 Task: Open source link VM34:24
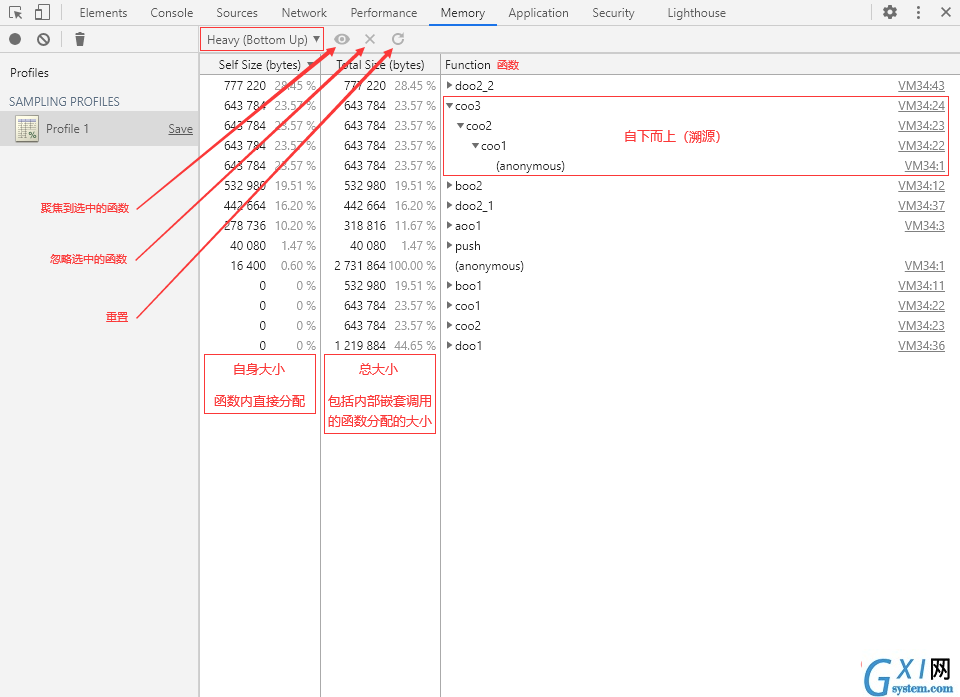point(921,105)
